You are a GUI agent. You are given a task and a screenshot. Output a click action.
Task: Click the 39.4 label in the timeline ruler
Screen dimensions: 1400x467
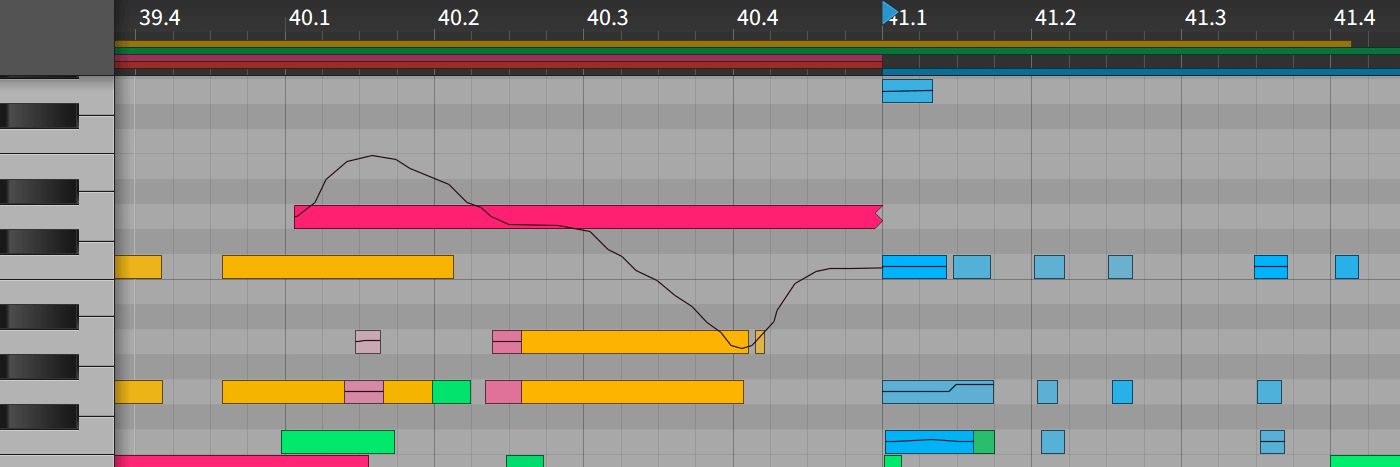[x=159, y=17]
